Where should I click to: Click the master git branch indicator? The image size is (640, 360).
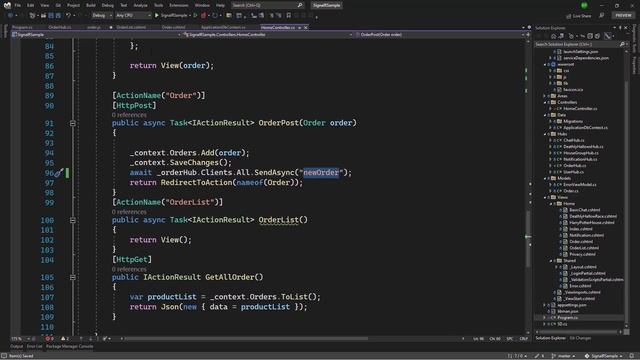pyautogui.click(x=563, y=356)
